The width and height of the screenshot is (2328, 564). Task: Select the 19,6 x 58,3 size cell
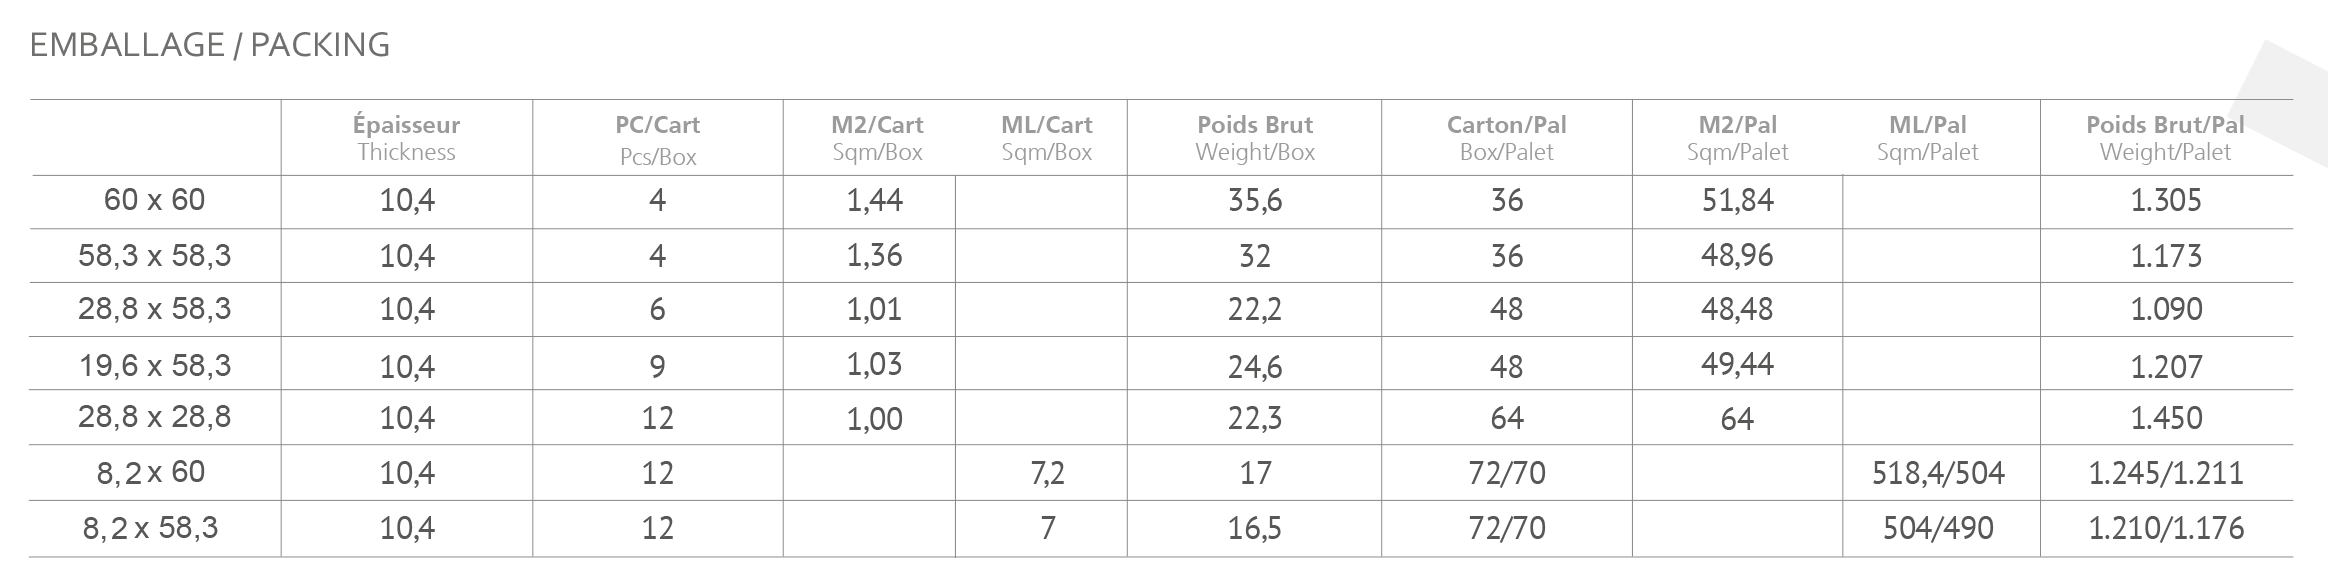154,365
